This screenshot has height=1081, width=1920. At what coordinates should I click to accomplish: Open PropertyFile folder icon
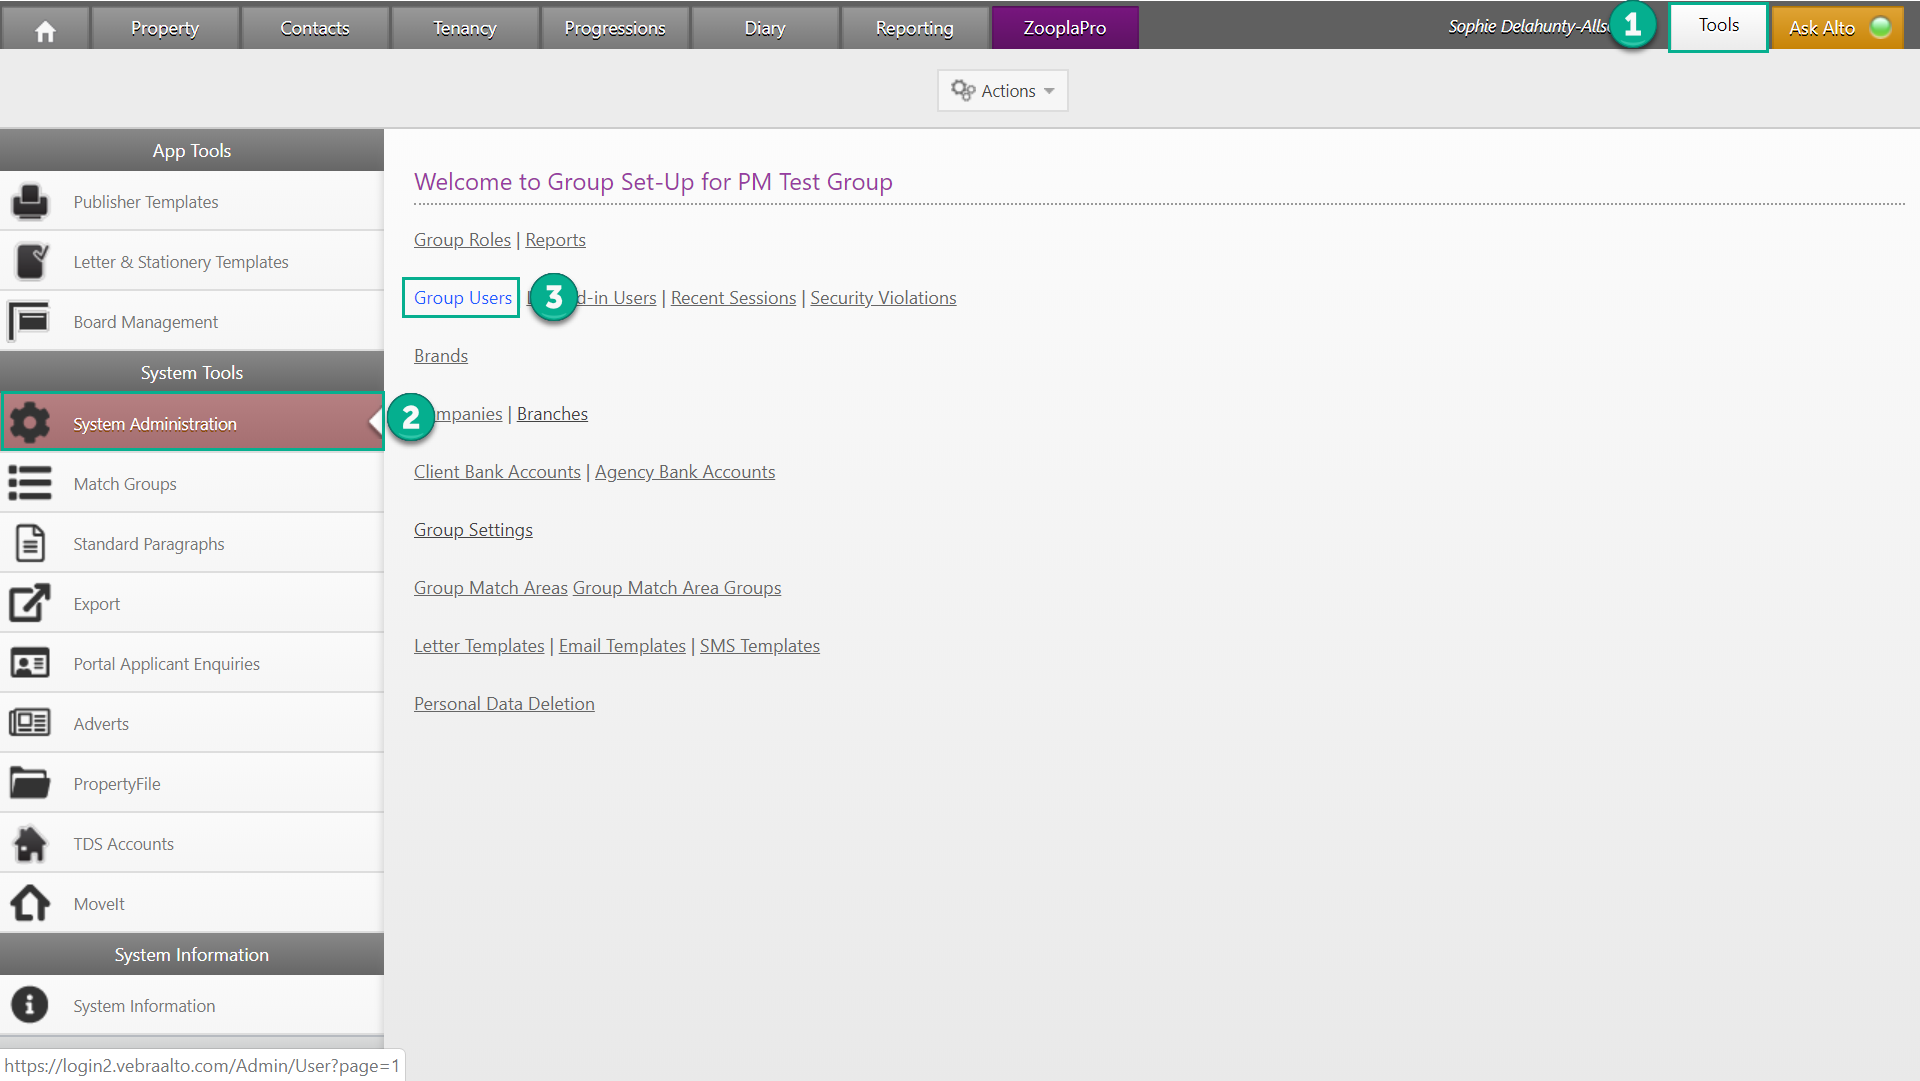30,783
